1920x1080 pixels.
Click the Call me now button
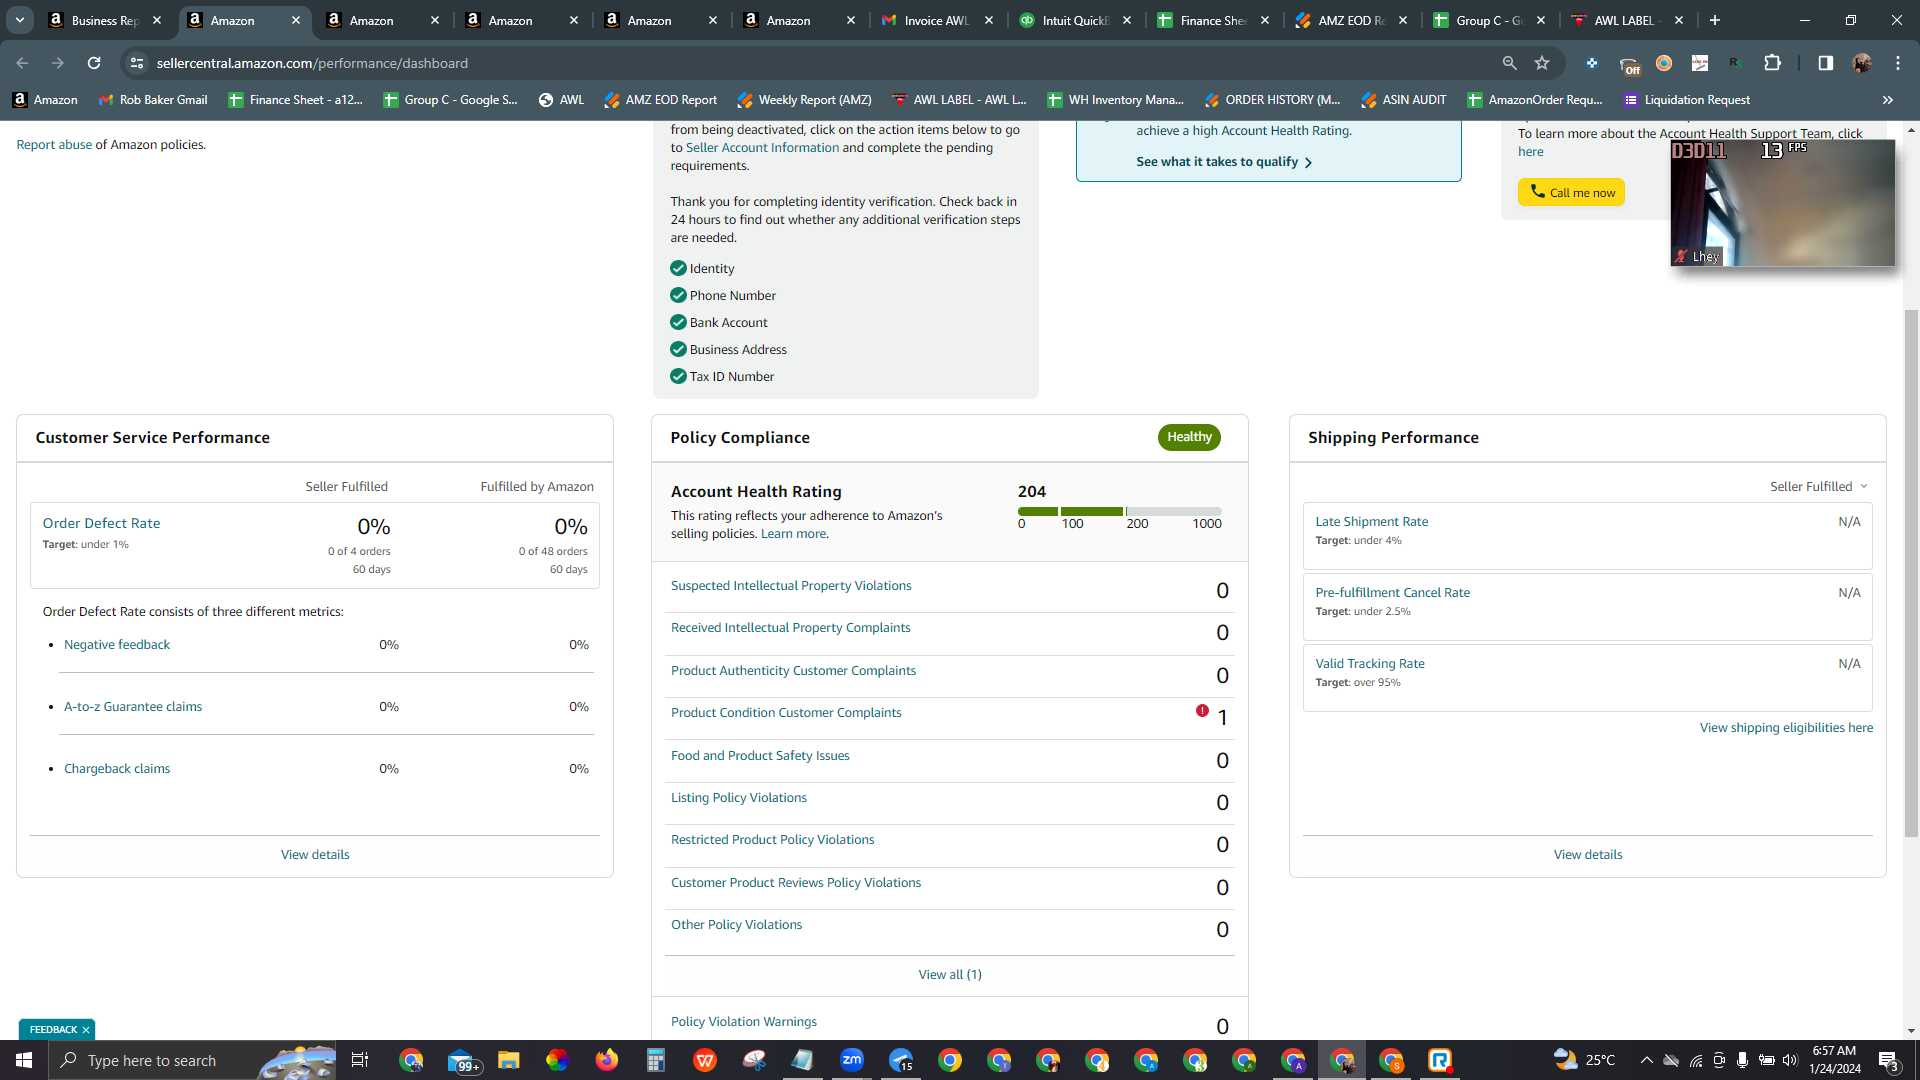pyautogui.click(x=1571, y=192)
